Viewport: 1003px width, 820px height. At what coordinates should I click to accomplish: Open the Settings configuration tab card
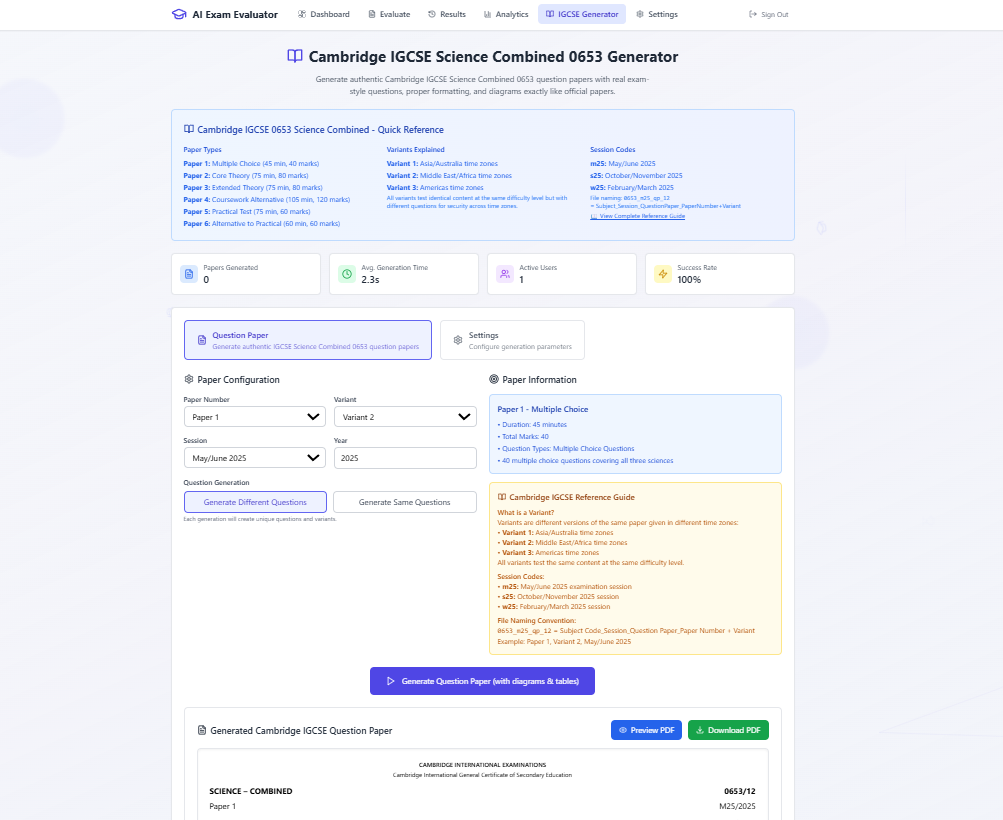[x=511, y=339]
